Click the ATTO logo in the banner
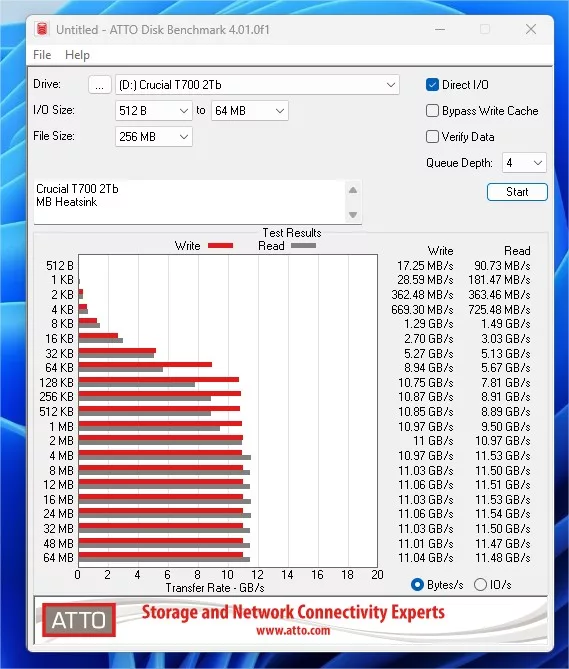 [78, 620]
